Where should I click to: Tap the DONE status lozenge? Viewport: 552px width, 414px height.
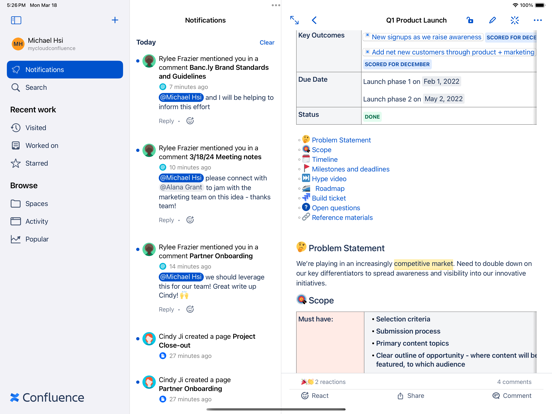[372, 117]
